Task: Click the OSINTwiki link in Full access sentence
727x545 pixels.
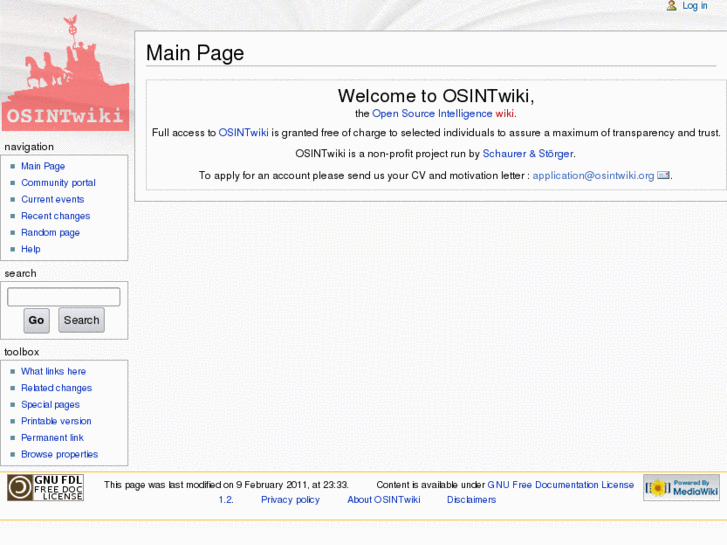Action: [243, 133]
